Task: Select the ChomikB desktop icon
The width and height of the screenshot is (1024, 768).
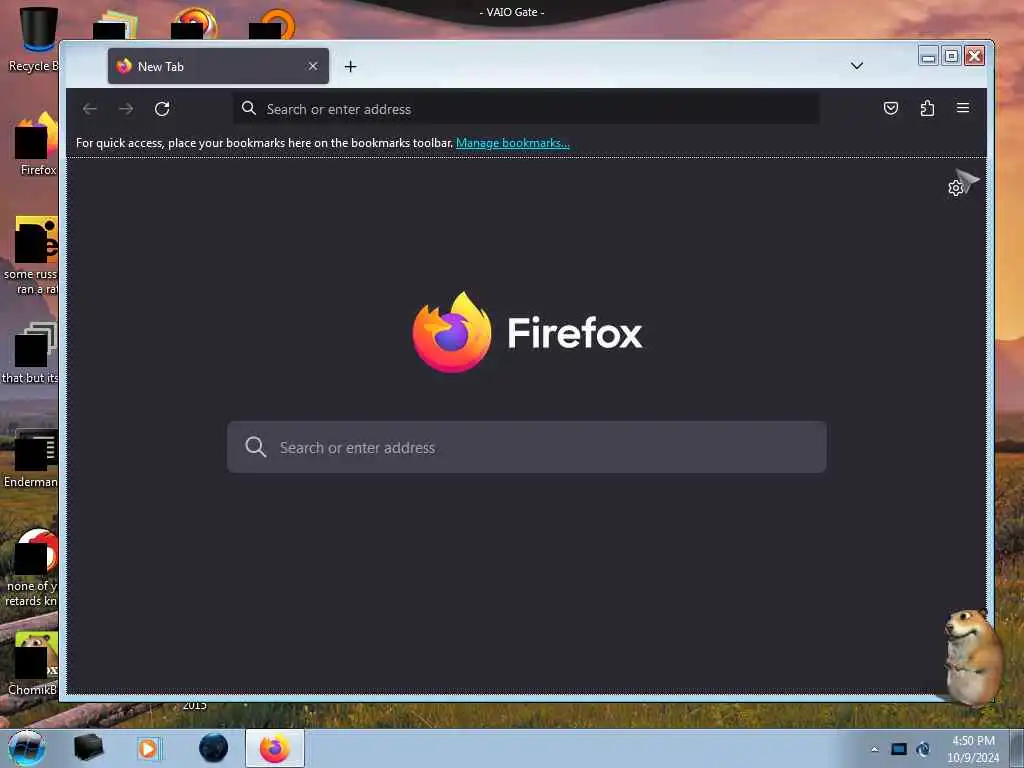Action: [33, 663]
